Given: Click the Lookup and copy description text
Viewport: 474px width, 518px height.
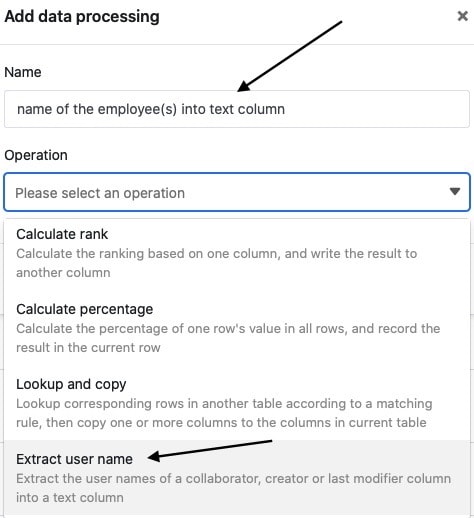Looking at the screenshot, I should [x=224, y=413].
